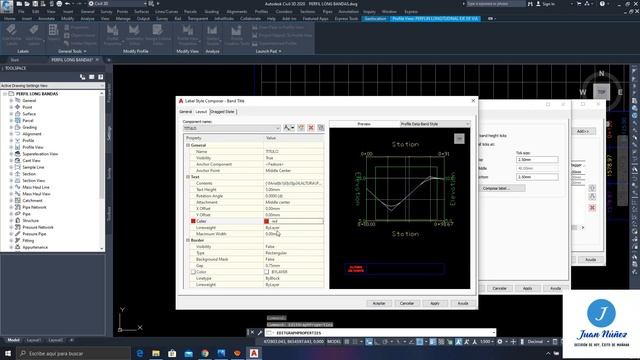
Task: Click the create text component icon in composer
Action: [x=289, y=128]
